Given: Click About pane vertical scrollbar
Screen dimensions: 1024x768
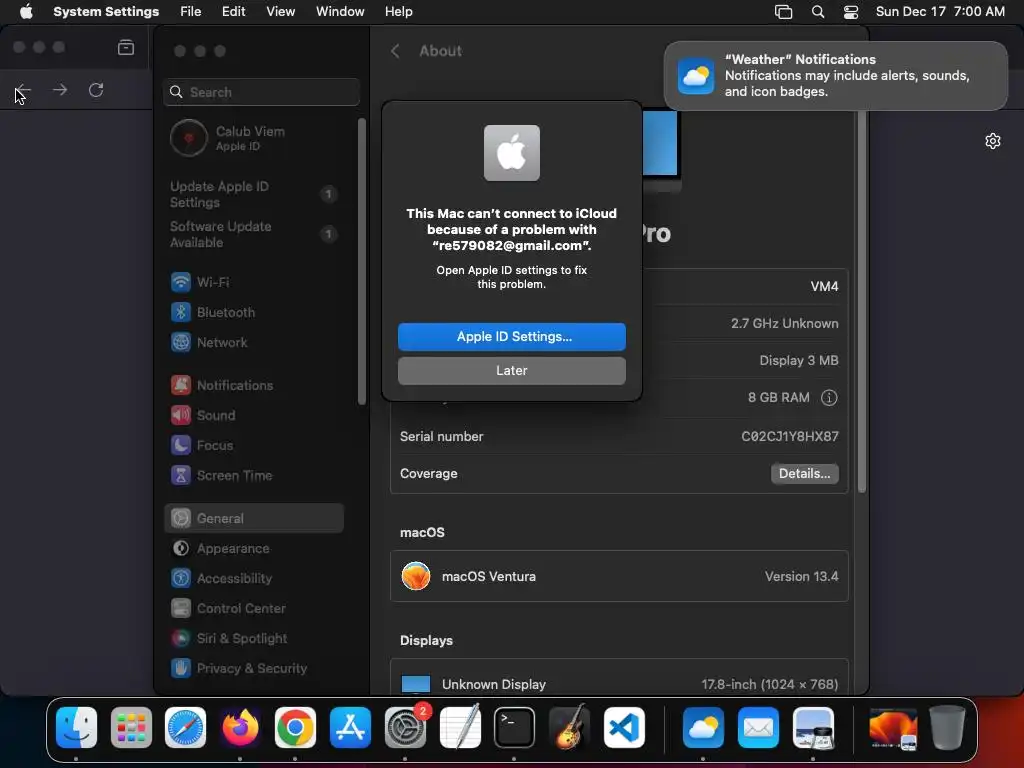Looking at the screenshot, I should click(x=861, y=300).
